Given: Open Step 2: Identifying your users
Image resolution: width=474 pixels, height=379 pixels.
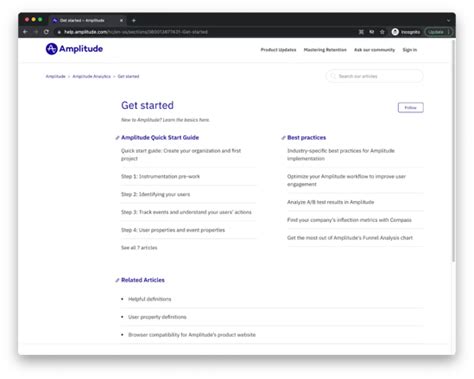Looking at the screenshot, I should point(155,194).
